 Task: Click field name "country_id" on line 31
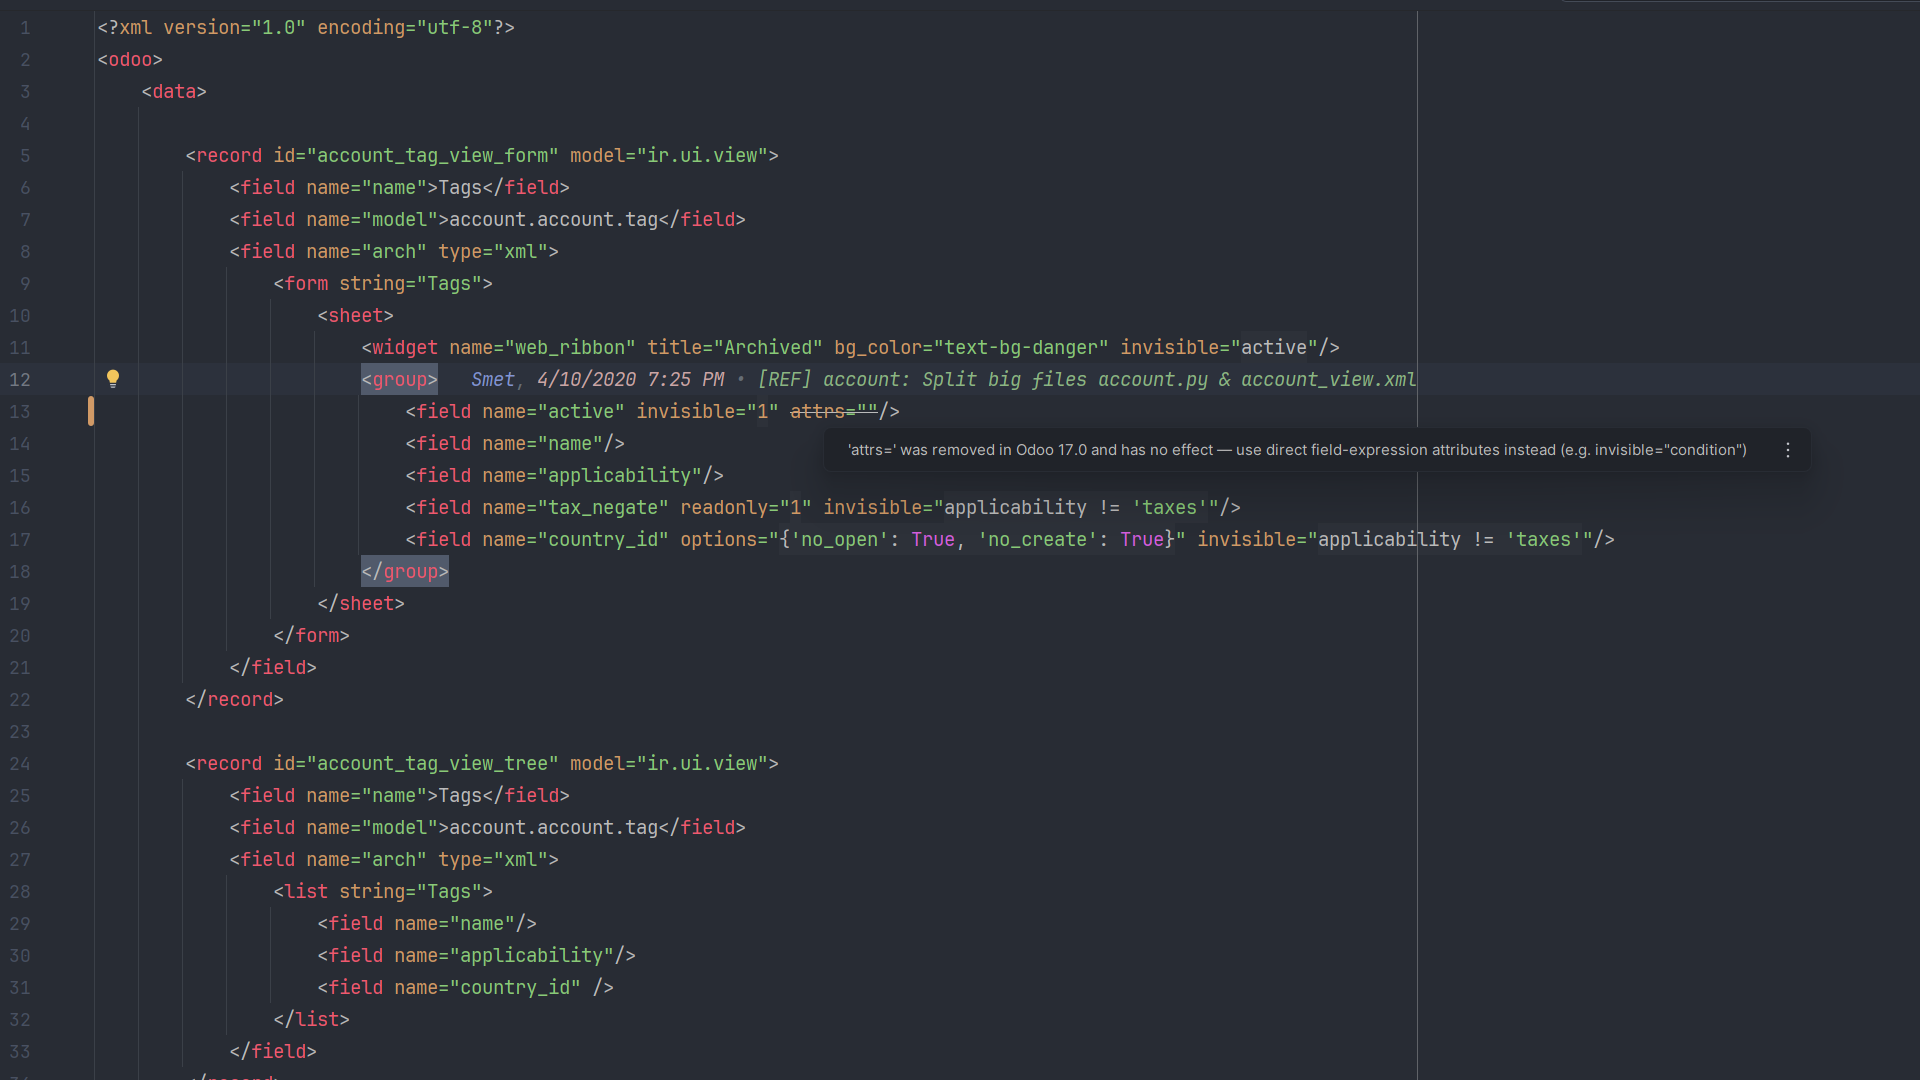tap(515, 987)
